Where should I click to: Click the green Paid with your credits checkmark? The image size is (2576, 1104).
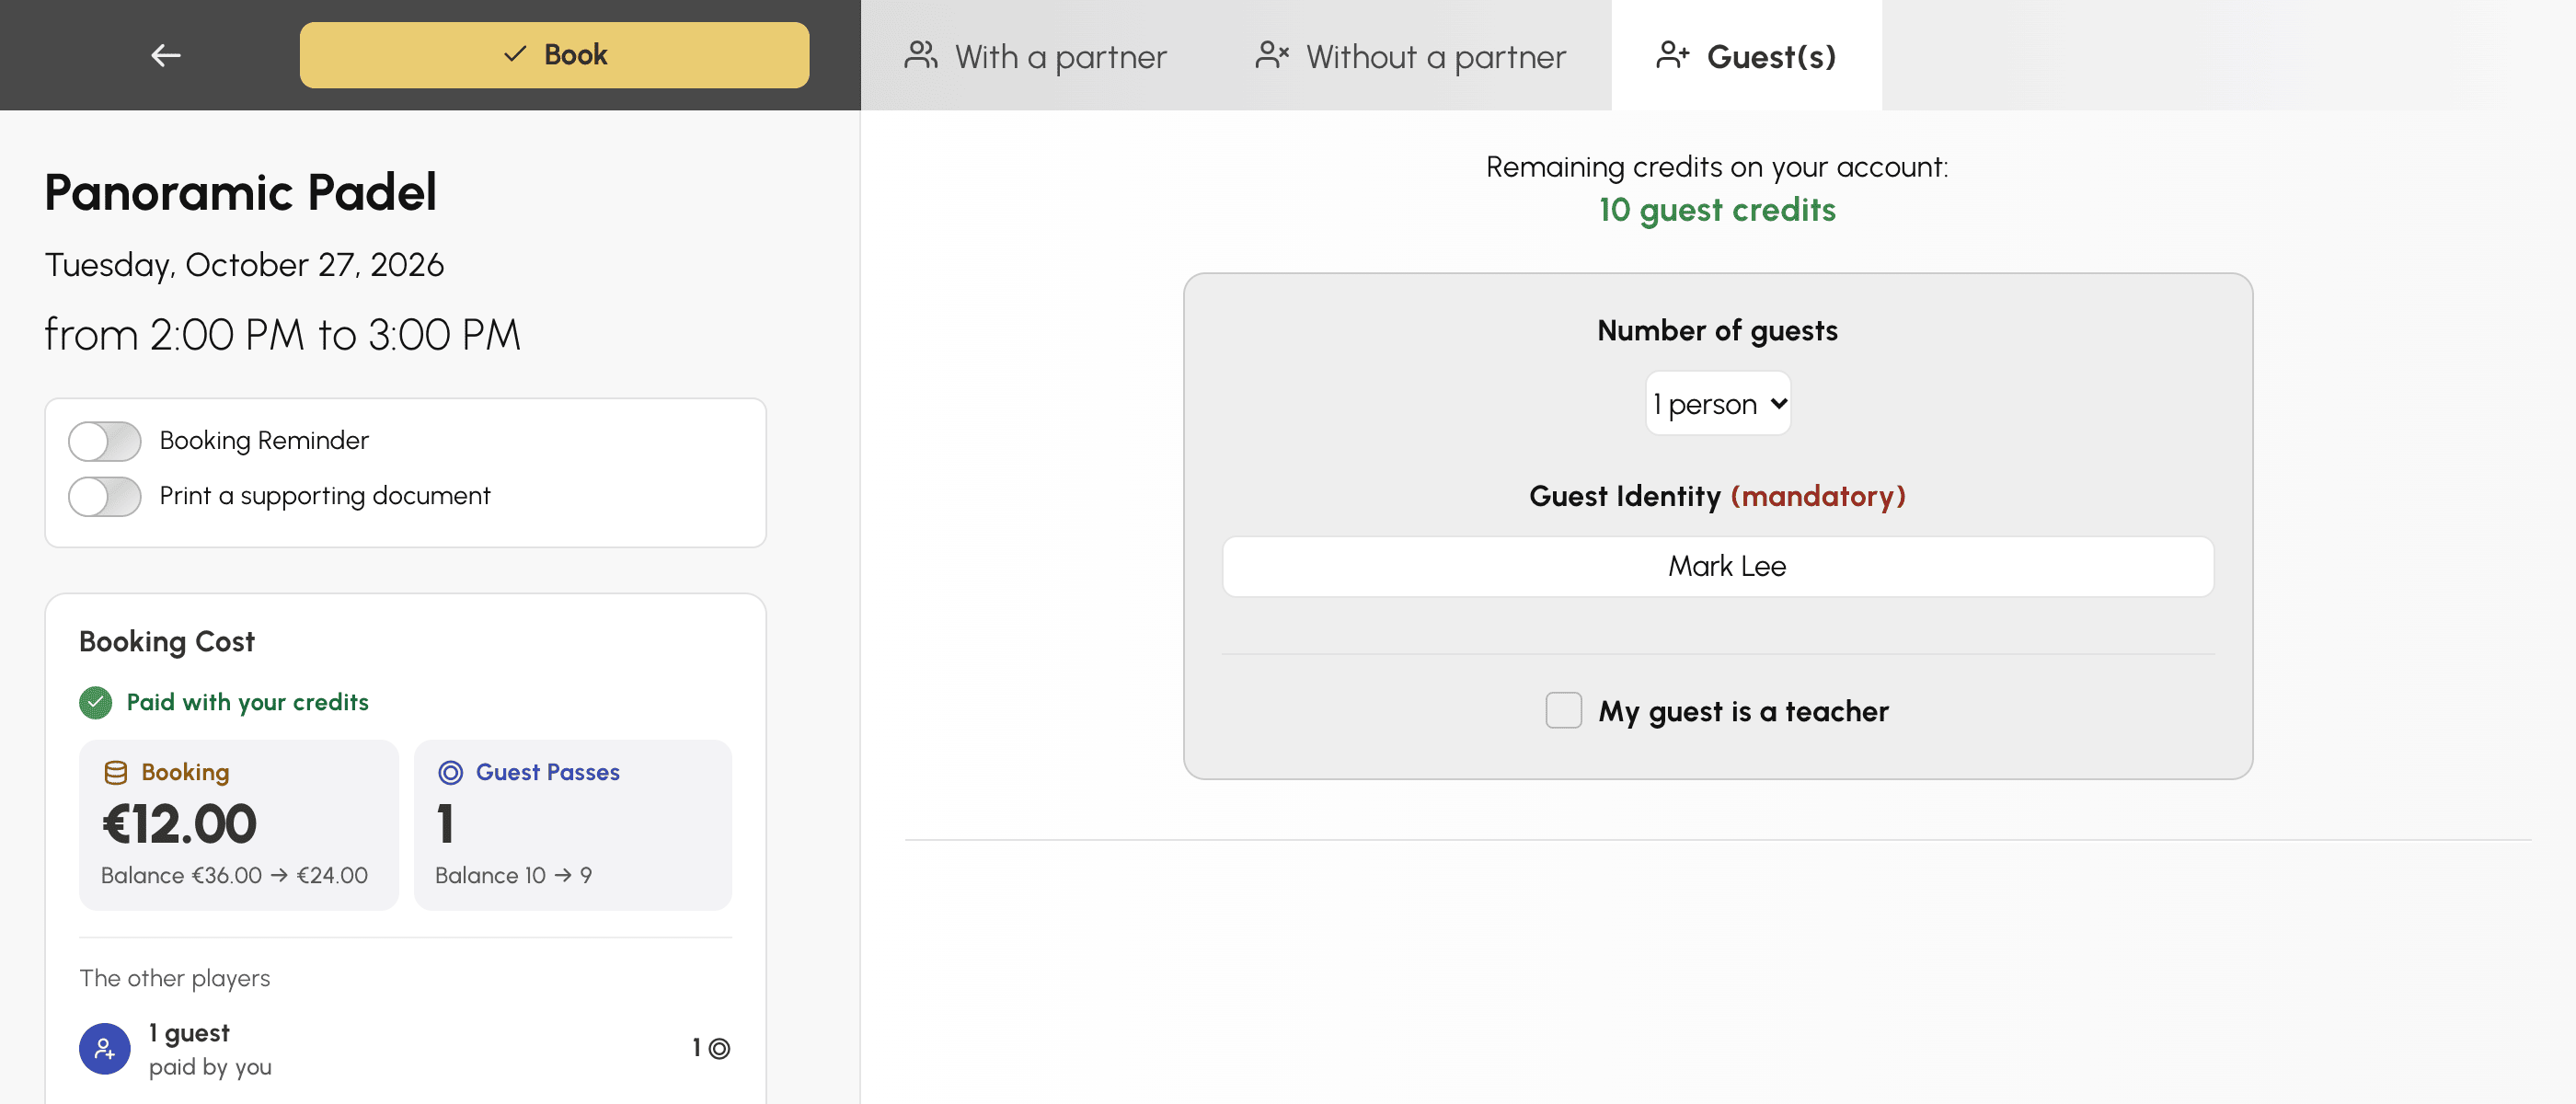[x=96, y=702]
